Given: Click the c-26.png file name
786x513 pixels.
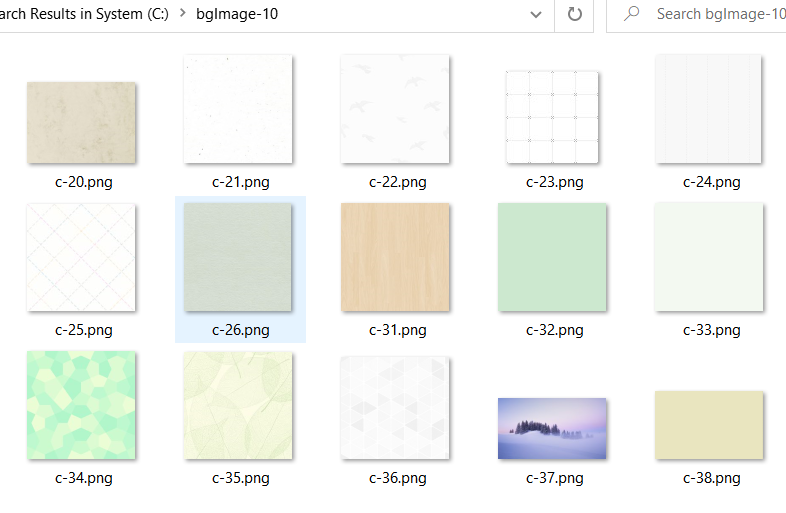Looking at the screenshot, I should tap(241, 330).
